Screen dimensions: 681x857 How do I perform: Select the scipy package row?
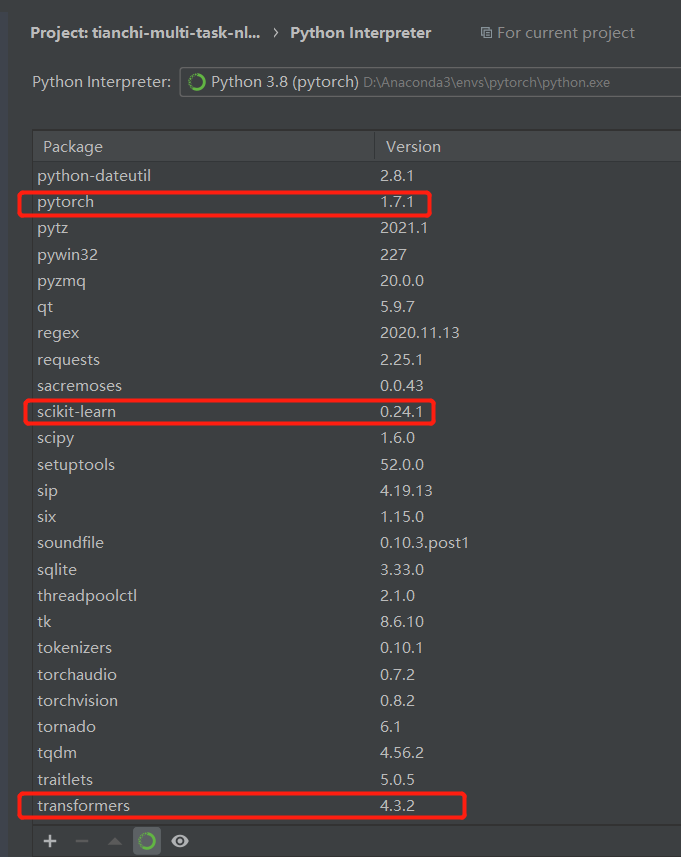[357, 438]
